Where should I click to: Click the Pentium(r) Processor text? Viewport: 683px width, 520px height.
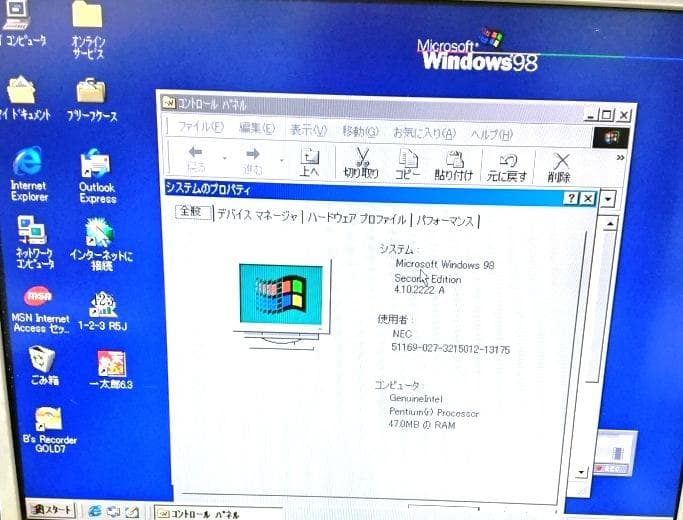(434, 412)
